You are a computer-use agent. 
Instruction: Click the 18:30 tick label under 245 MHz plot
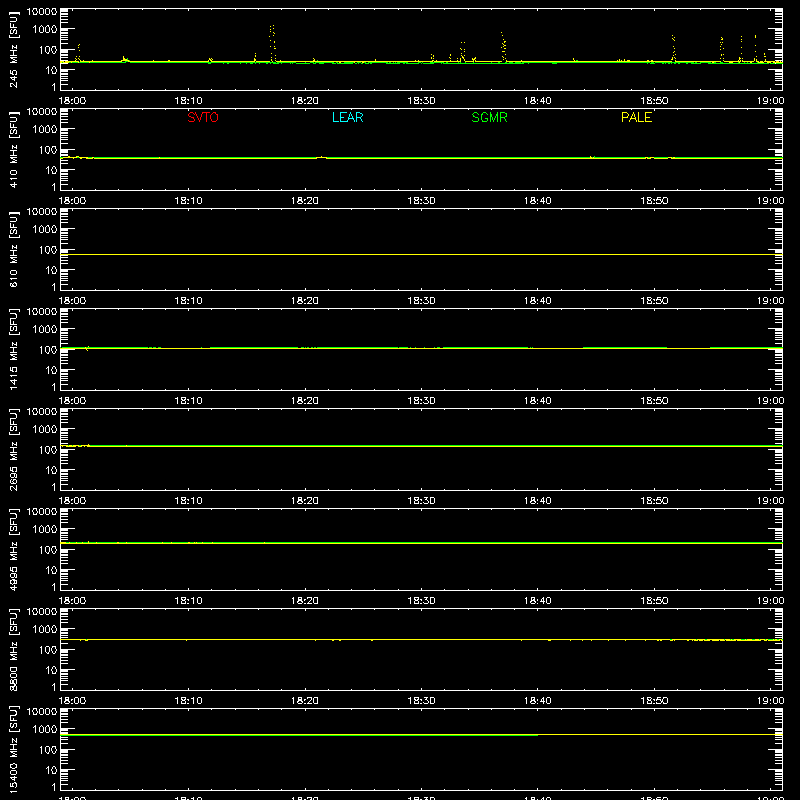coord(421,101)
